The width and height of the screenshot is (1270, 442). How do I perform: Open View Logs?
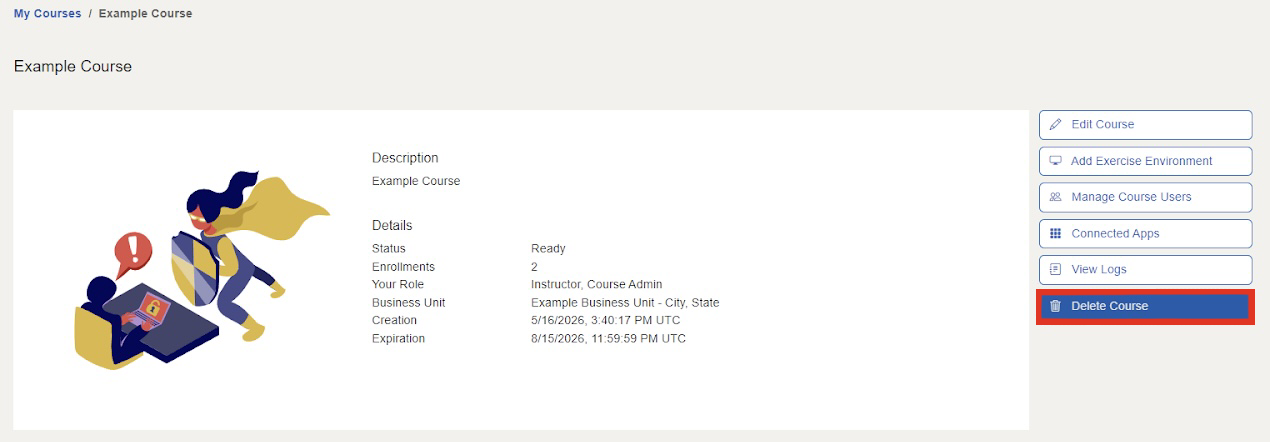(x=1146, y=269)
